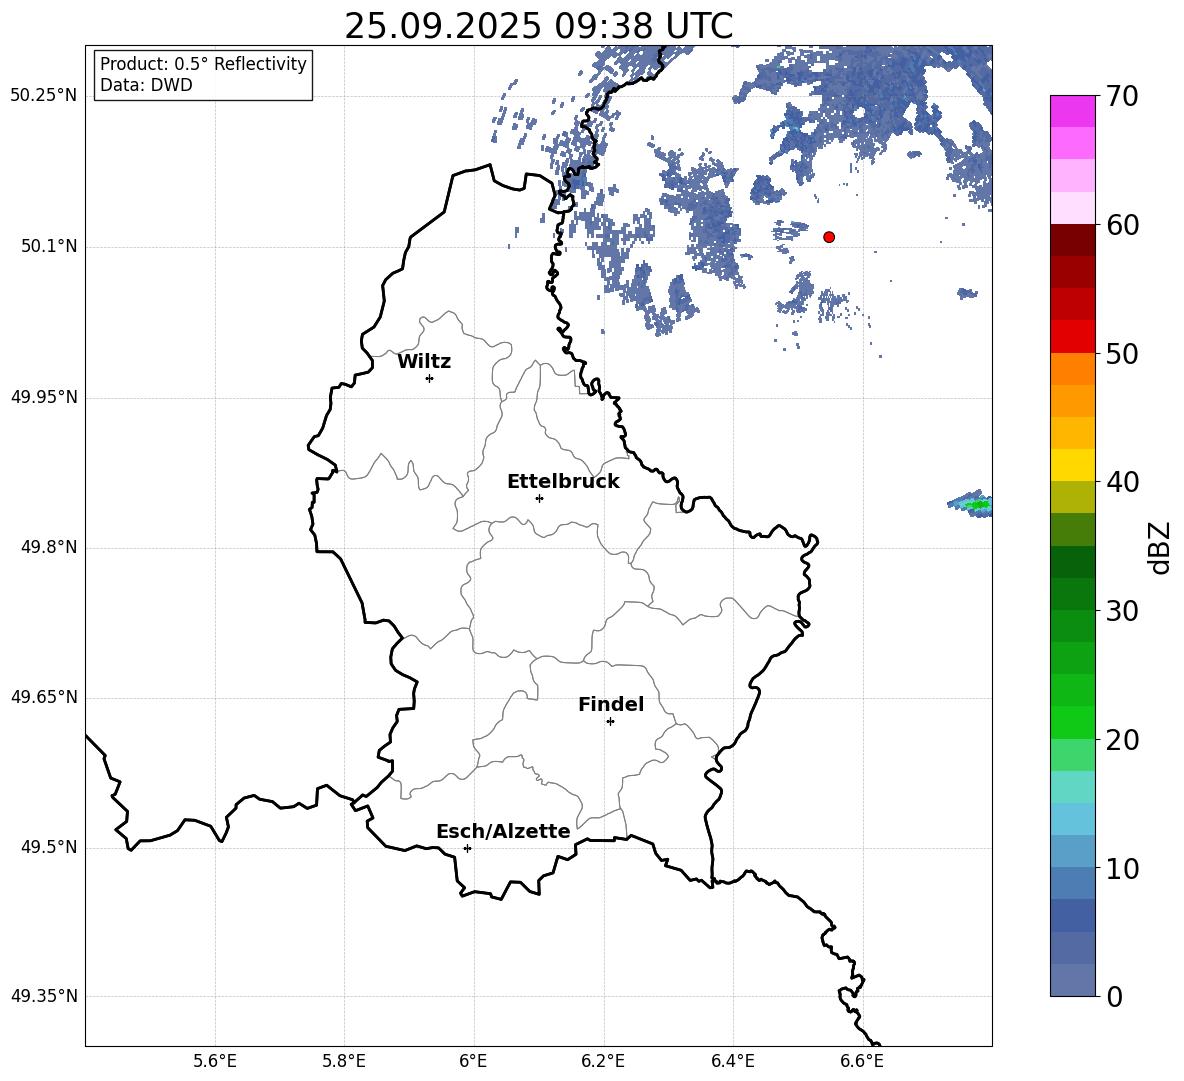Pick the bright red colorbar segment
This screenshot has width=1184, height=1081.
(1072, 337)
